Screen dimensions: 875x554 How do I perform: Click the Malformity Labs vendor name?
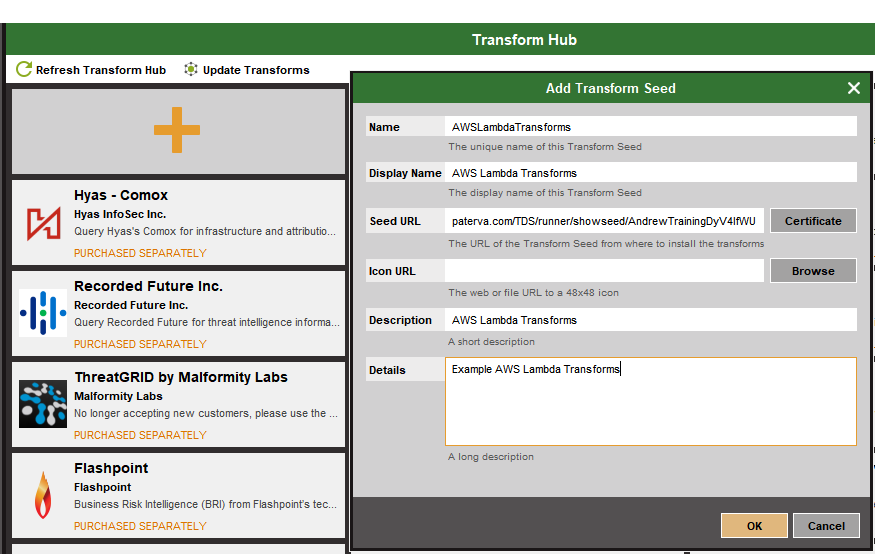(118, 396)
